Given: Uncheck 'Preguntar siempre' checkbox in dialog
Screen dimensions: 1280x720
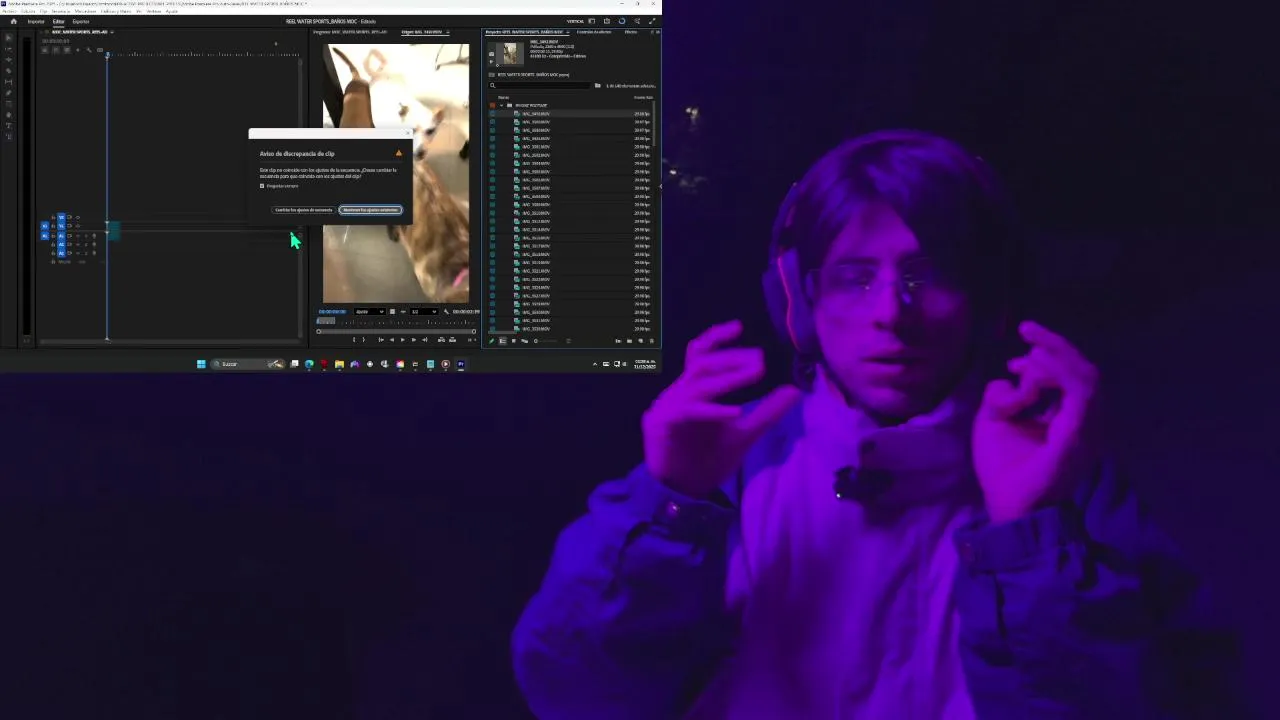Looking at the screenshot, I should pyautogui.click(x=262, y=185).
